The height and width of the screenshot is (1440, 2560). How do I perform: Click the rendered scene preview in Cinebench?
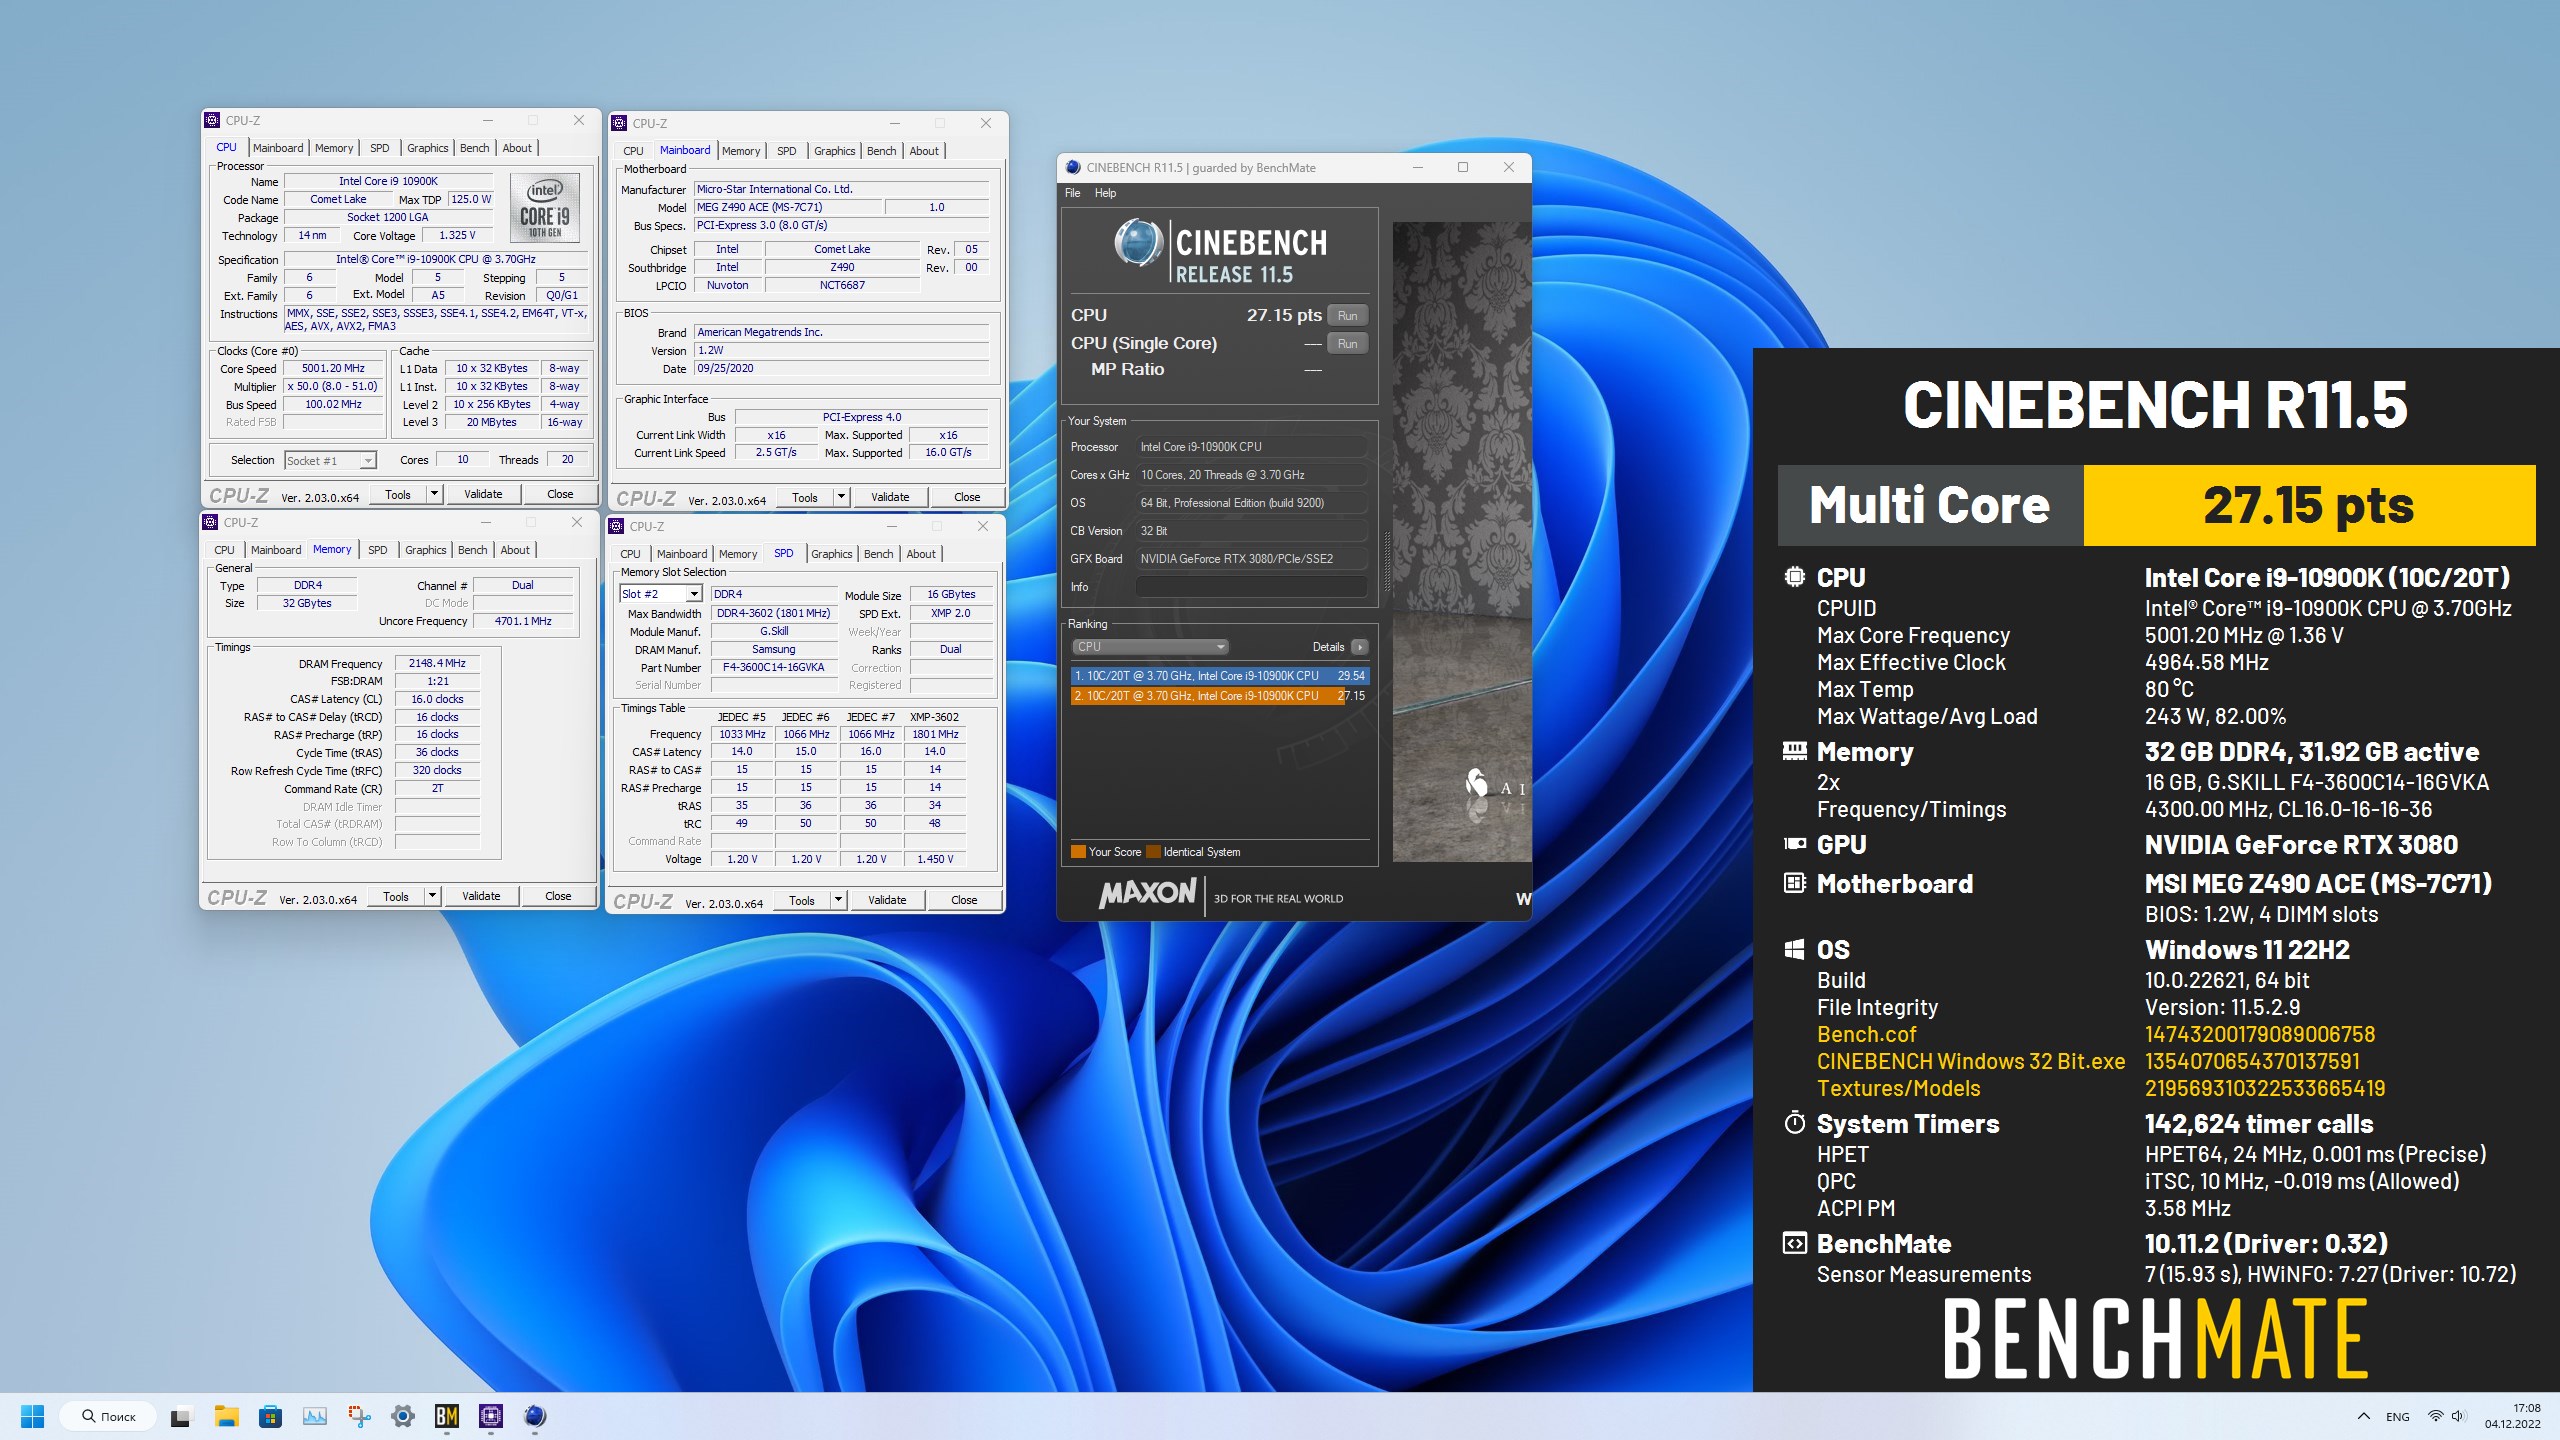coord(1462,541)
